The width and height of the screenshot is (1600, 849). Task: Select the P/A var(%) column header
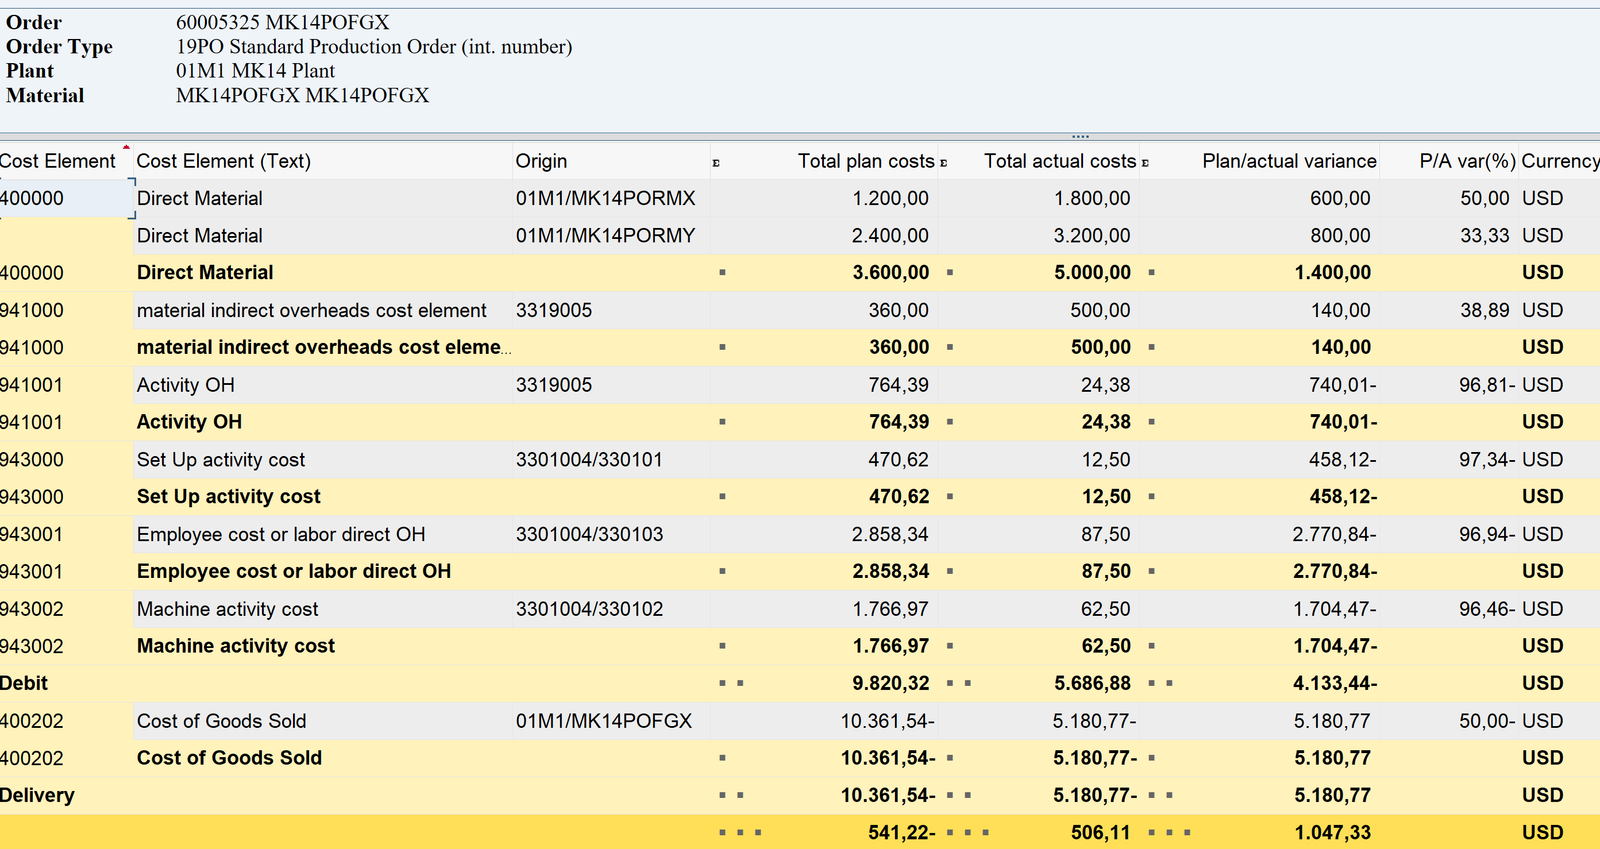coord(1465,161)
